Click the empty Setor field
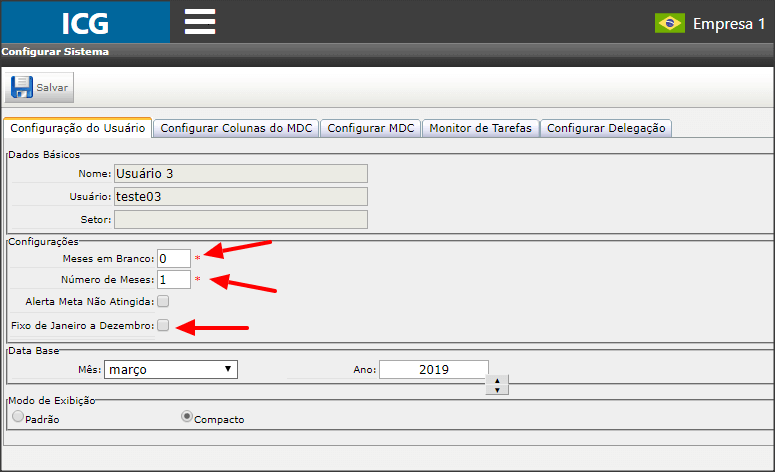775x472 pixels. coord(241,219)
